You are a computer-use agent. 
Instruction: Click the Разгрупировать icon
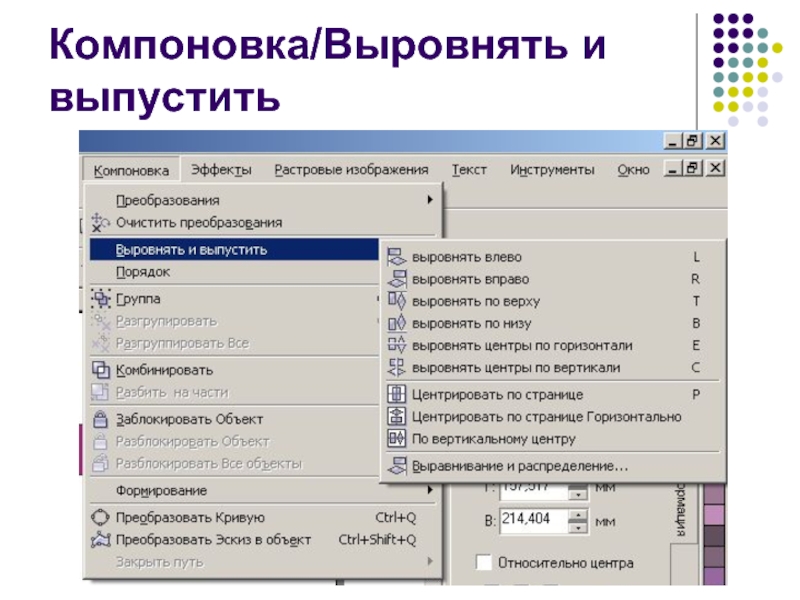click(101, 321)
